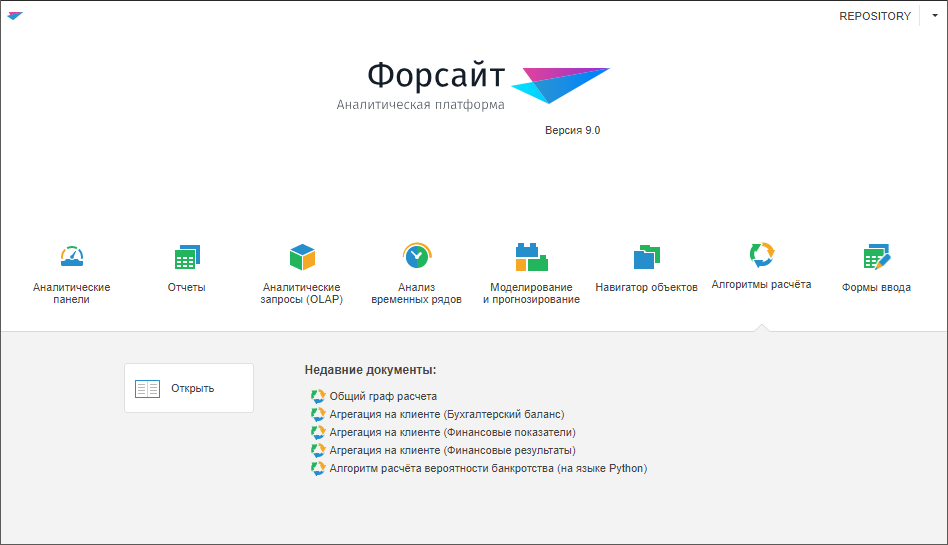Click the Недавние документы heading

(x=370, y=370)
